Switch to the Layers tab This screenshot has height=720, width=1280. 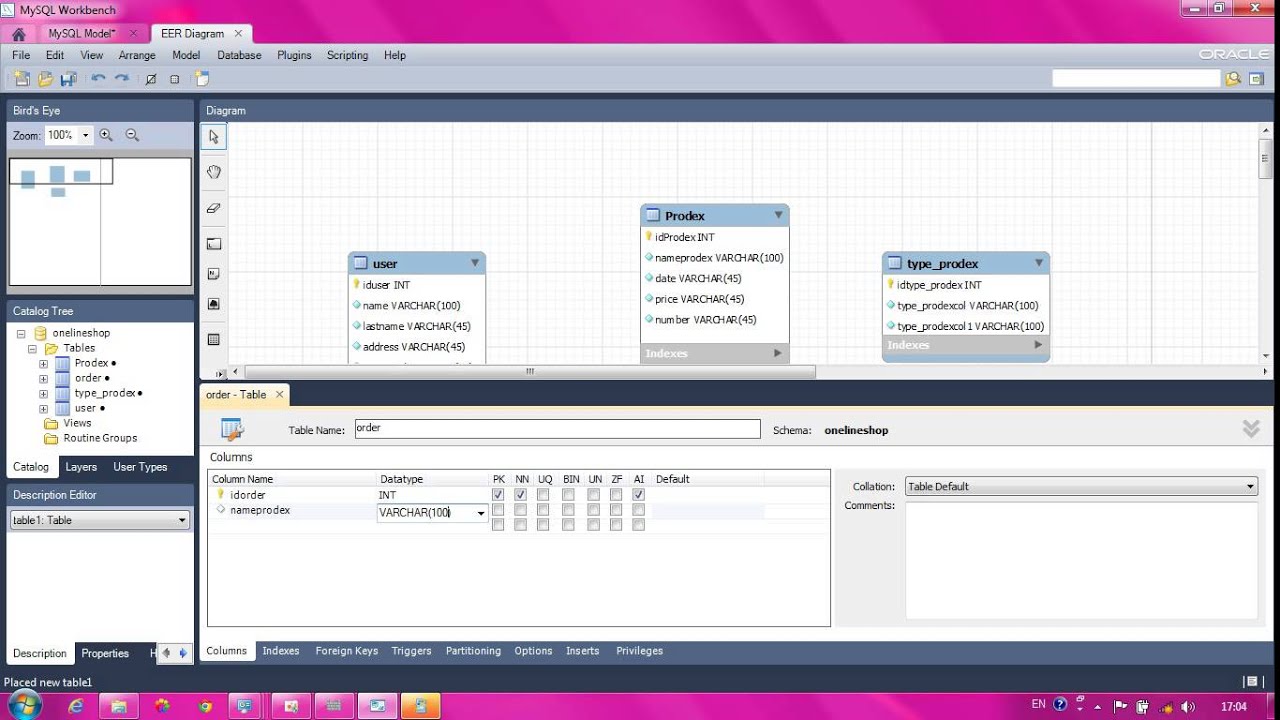tap(81, 467)
